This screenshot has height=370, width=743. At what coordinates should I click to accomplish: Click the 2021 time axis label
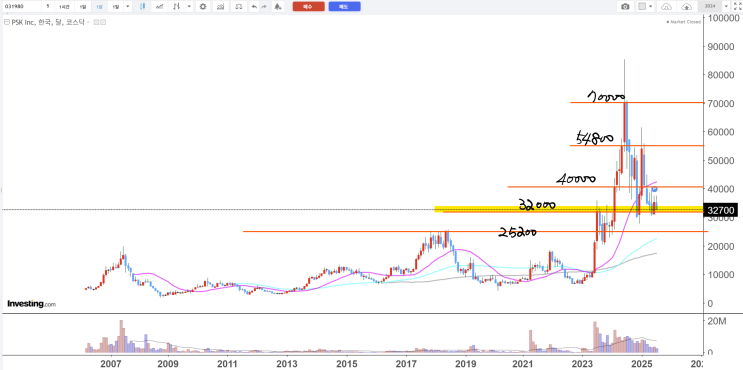[524, 363]
